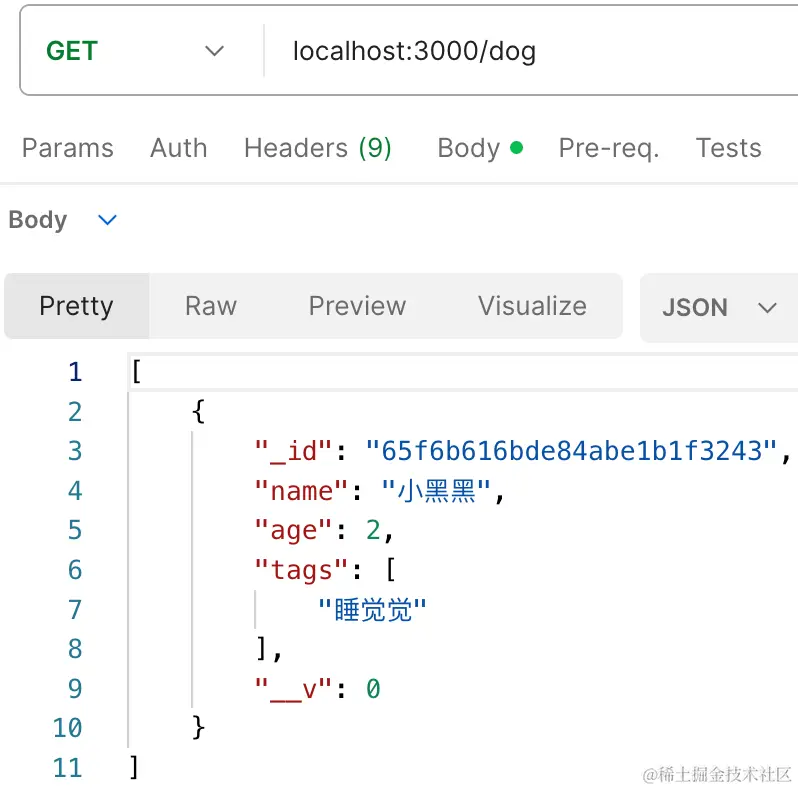Image resolution: width=798 pixels, height=790 pixels.
Task: Click the "tags" key on line 6
Action: 301,570
